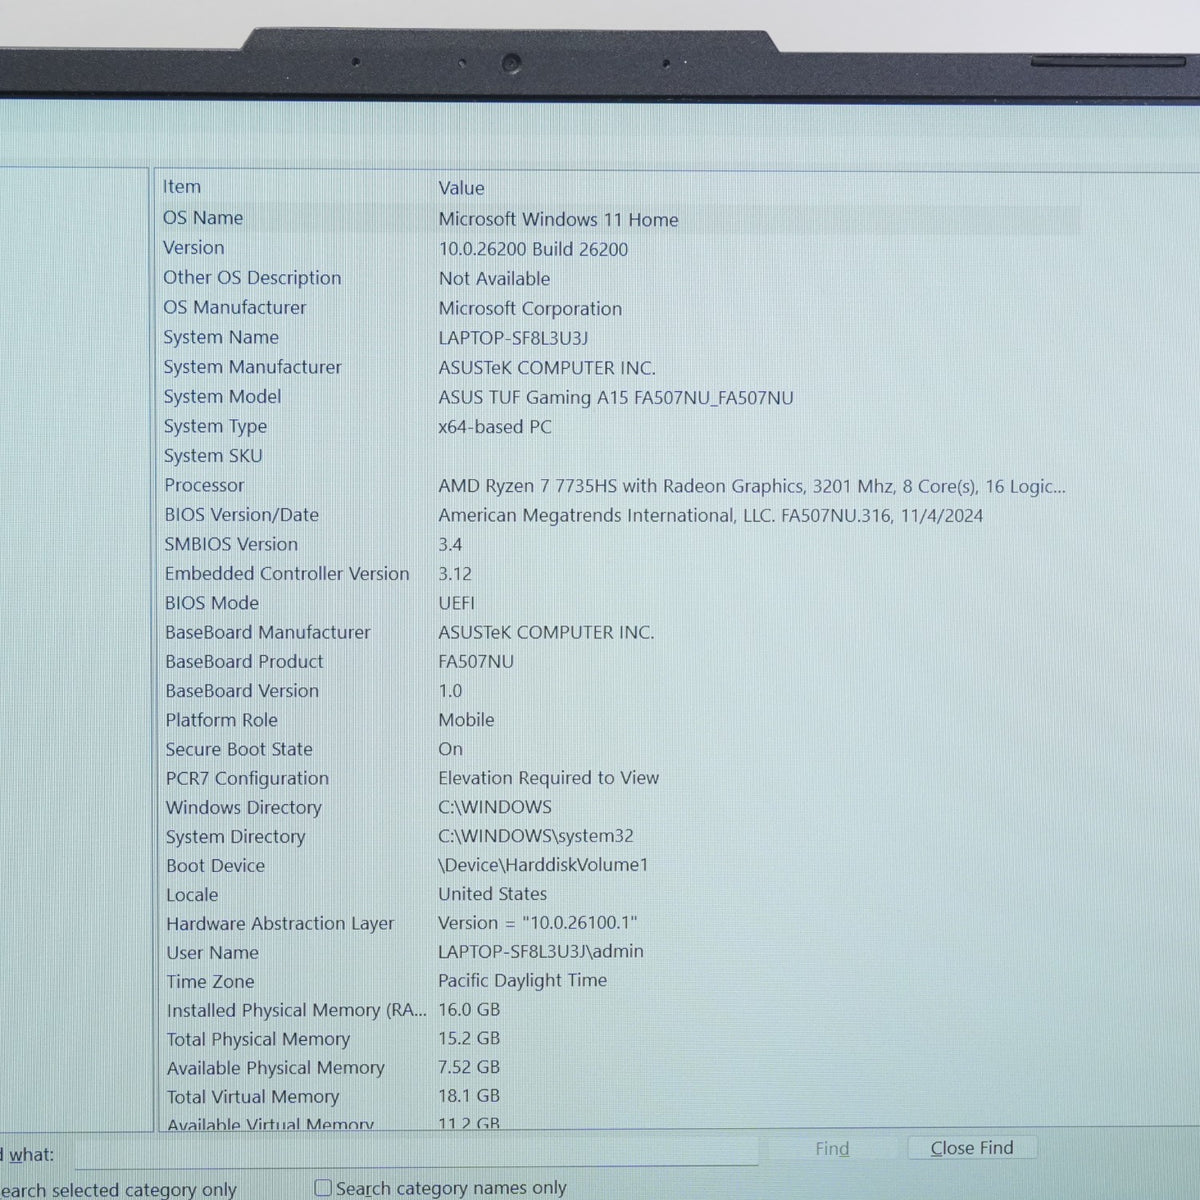1200x1200 pixels.
Task: Select the System SKU row
Action: click(620, 456)
